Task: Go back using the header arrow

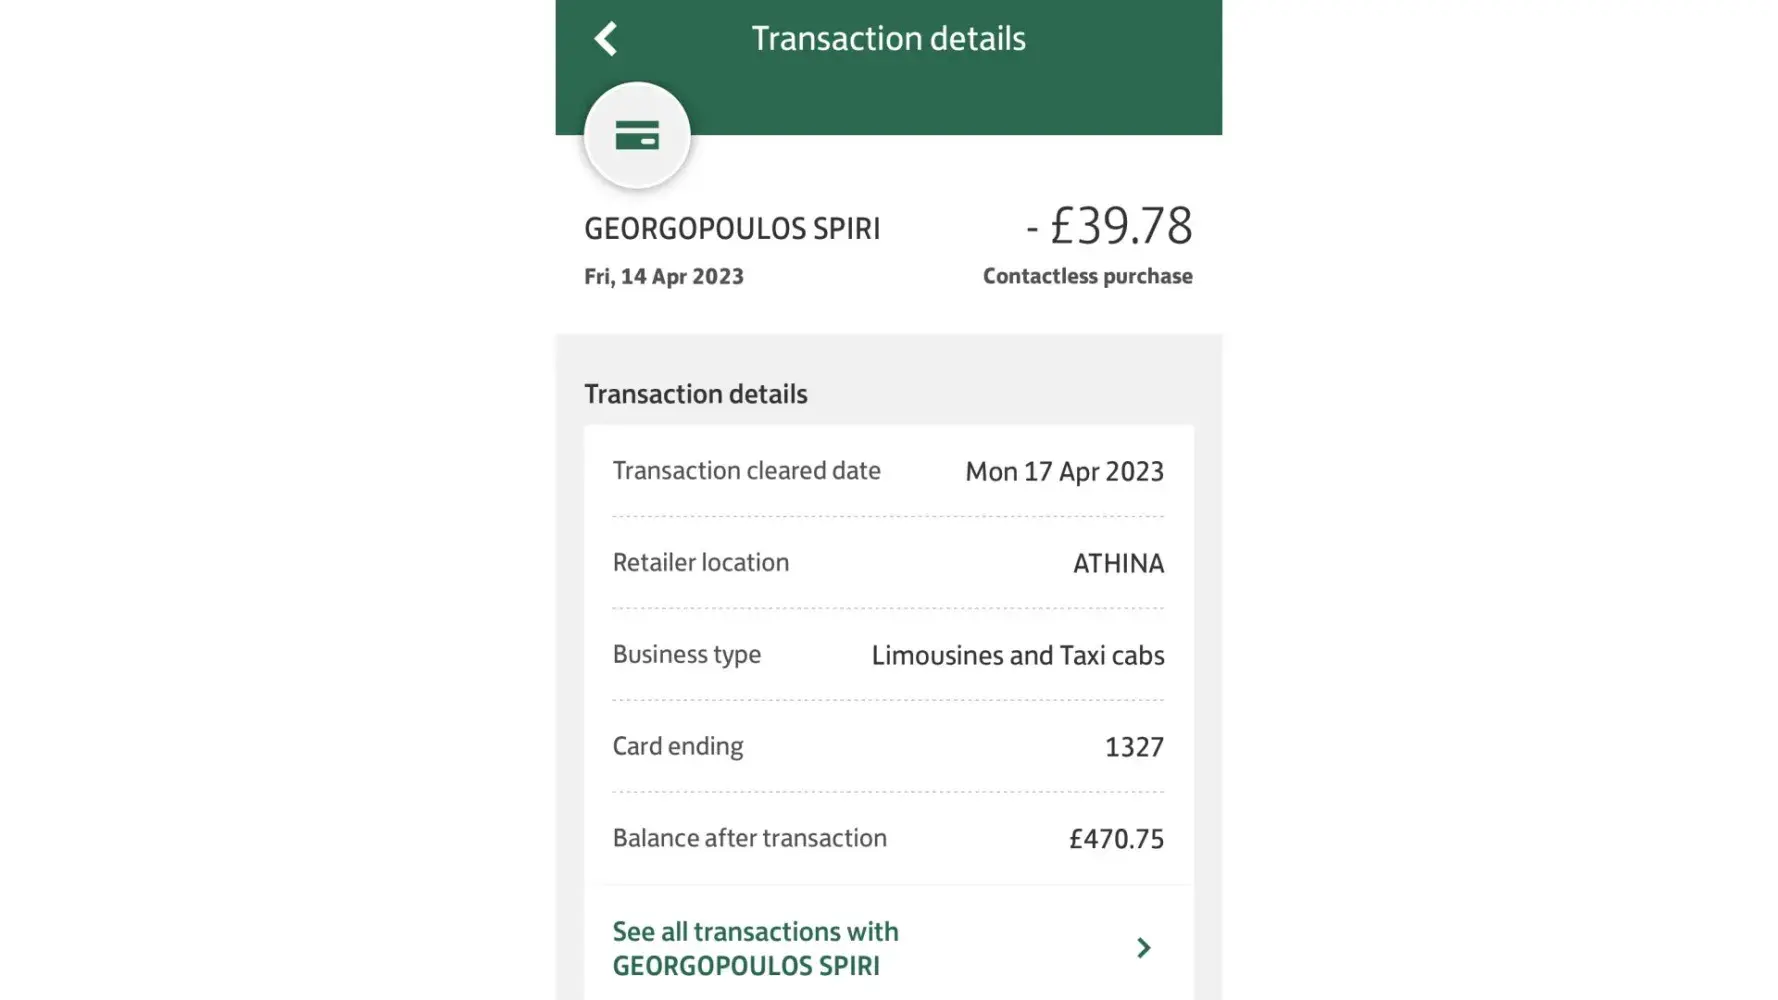Action: coord(606,39)
